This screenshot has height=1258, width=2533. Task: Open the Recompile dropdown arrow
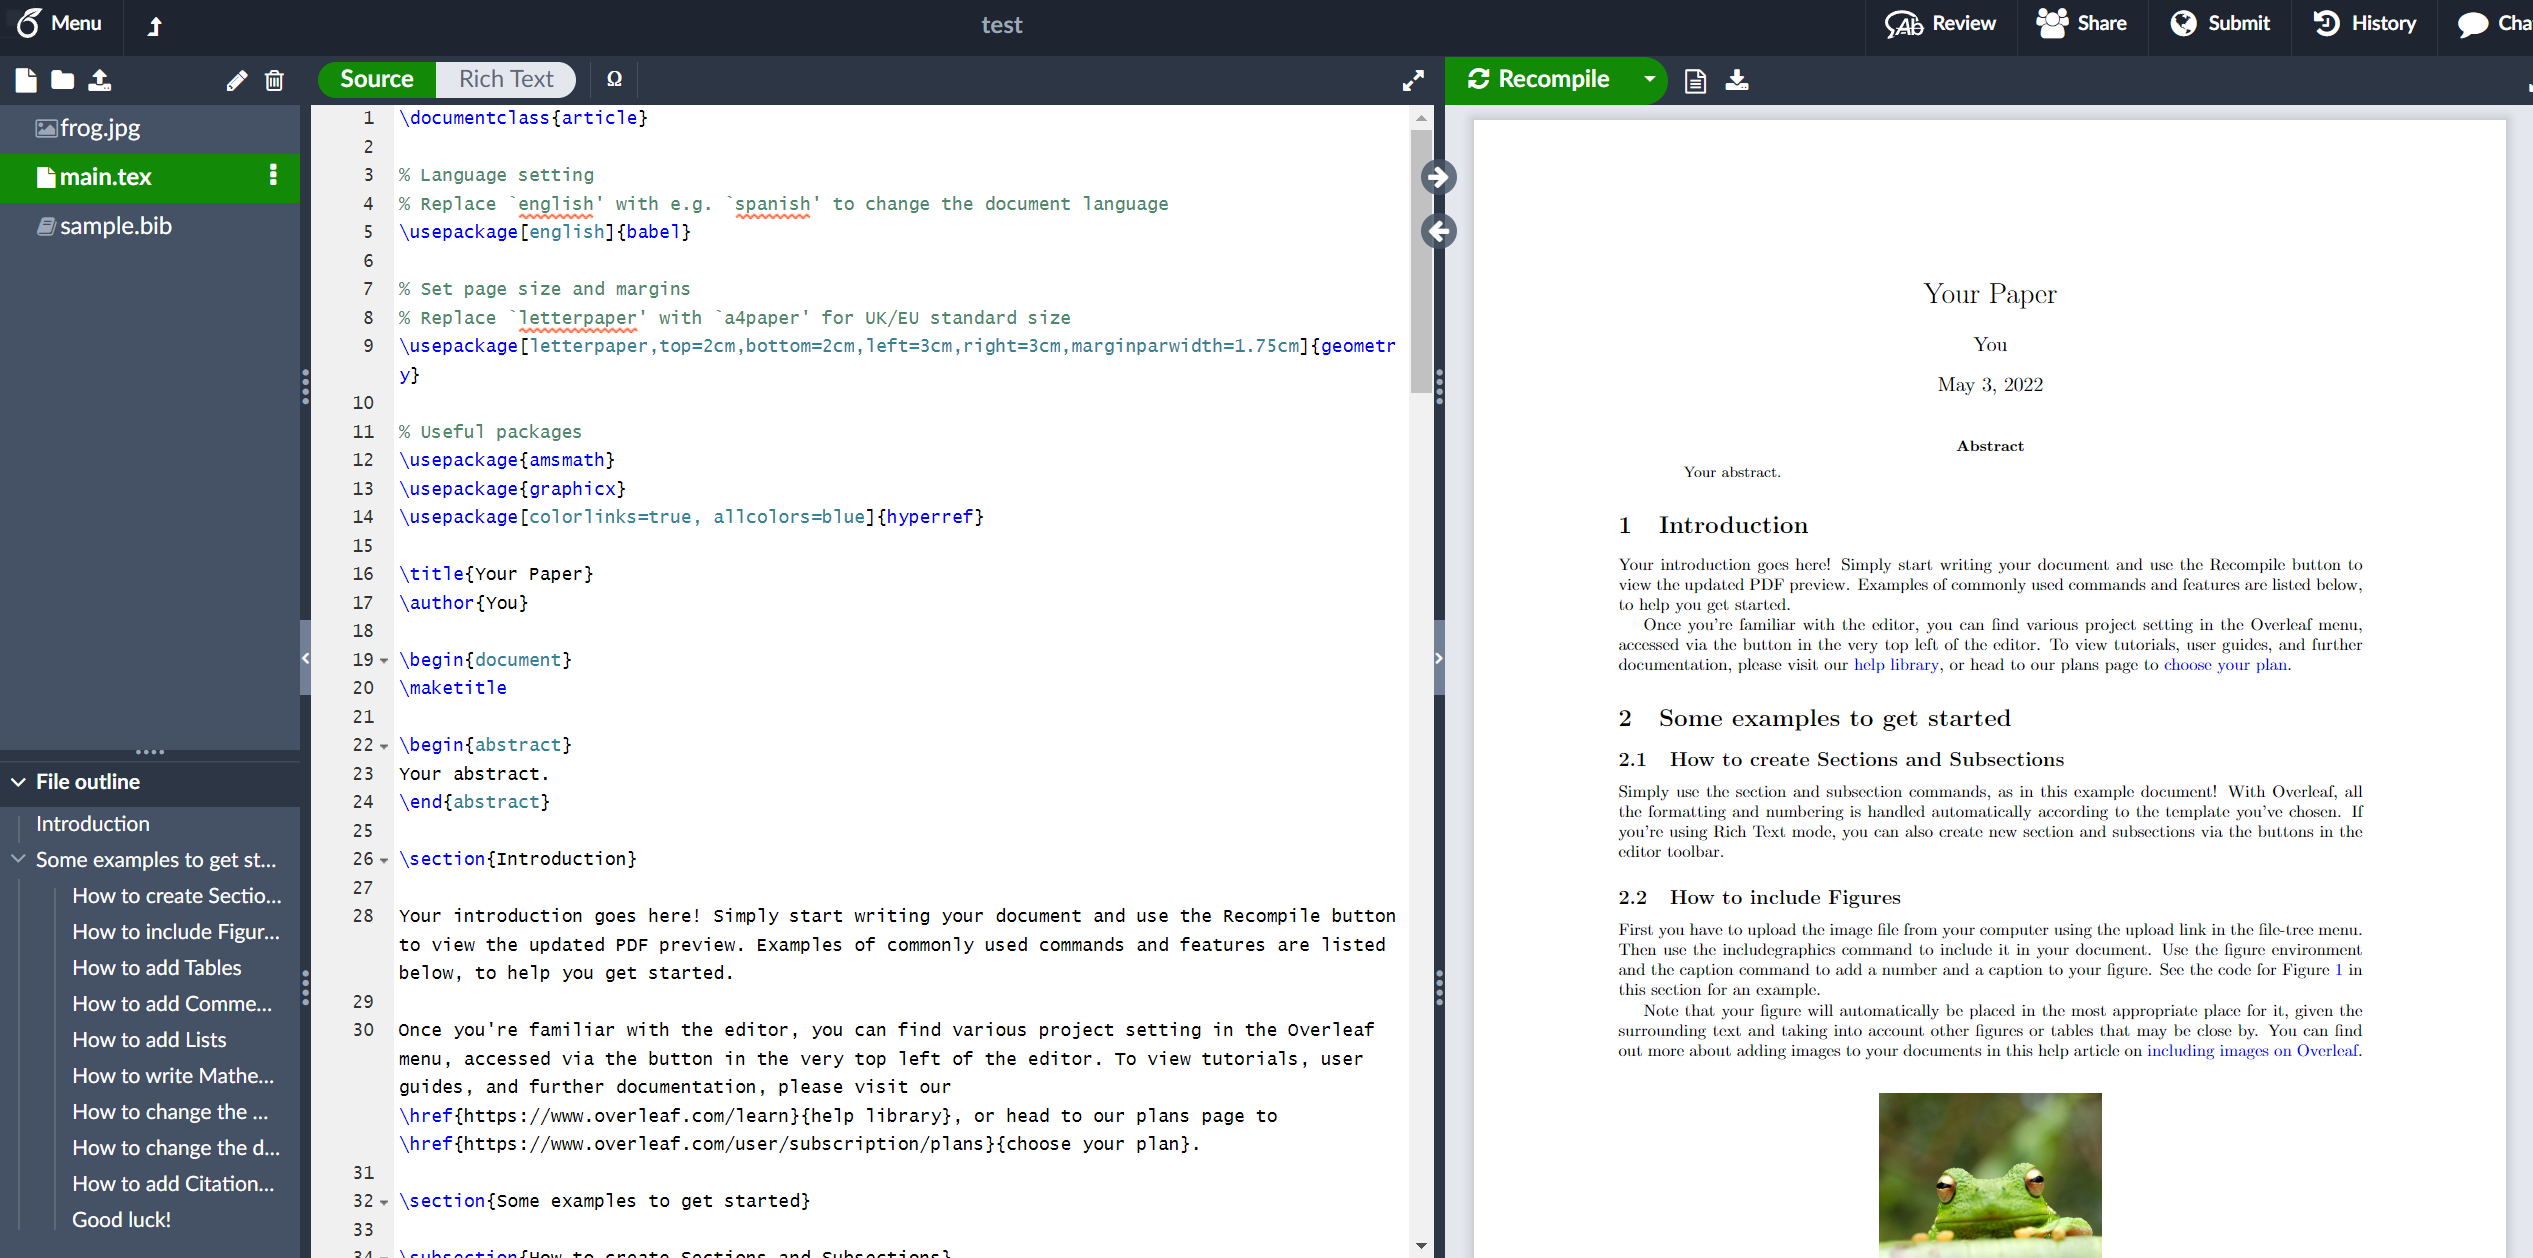point(1649,79)
